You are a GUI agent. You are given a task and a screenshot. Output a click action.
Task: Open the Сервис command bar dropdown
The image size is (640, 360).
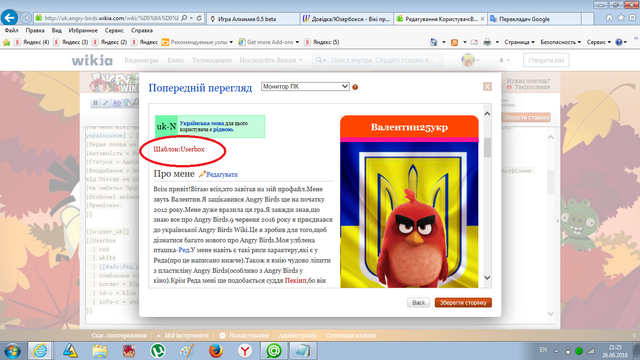point(599,42)
